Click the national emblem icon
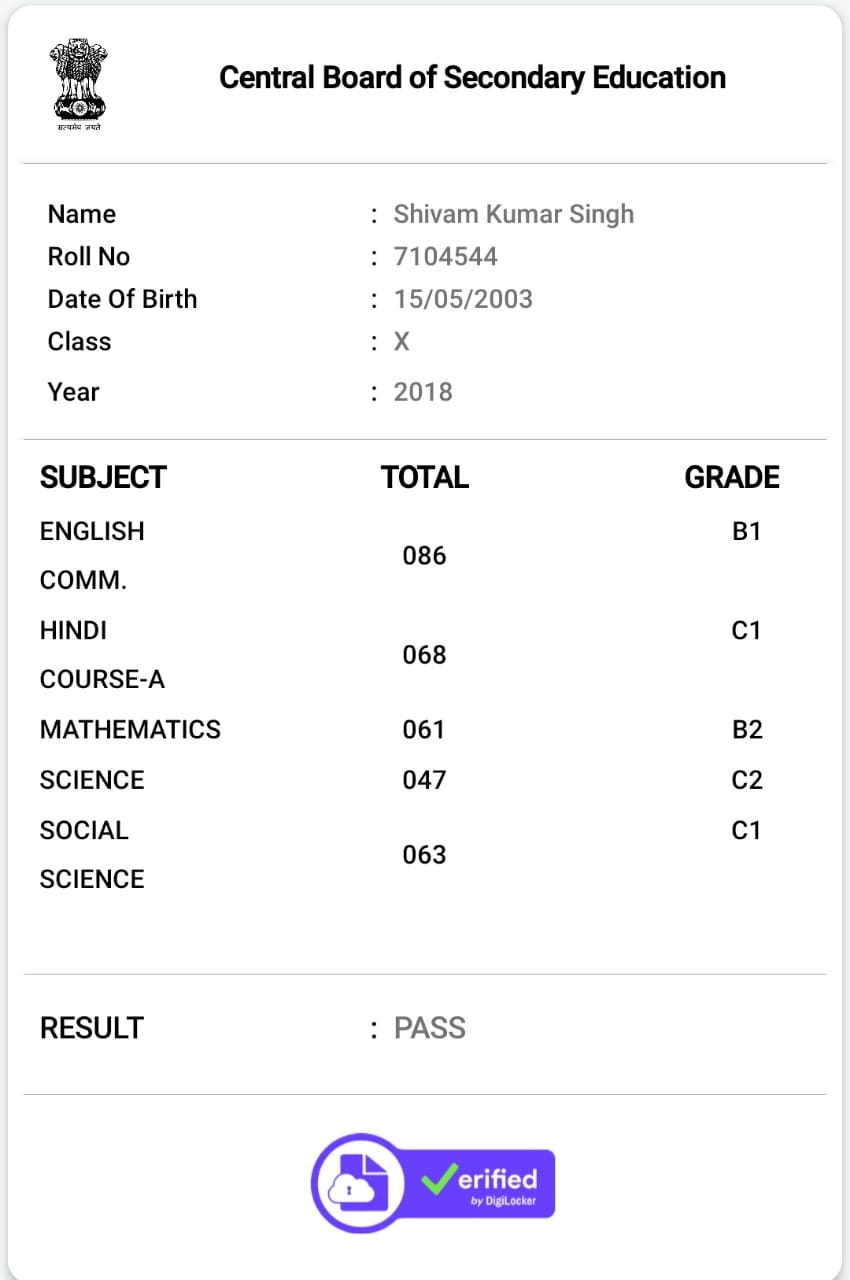The width and height of the screenshot is (850, 1280). [79, 85]
